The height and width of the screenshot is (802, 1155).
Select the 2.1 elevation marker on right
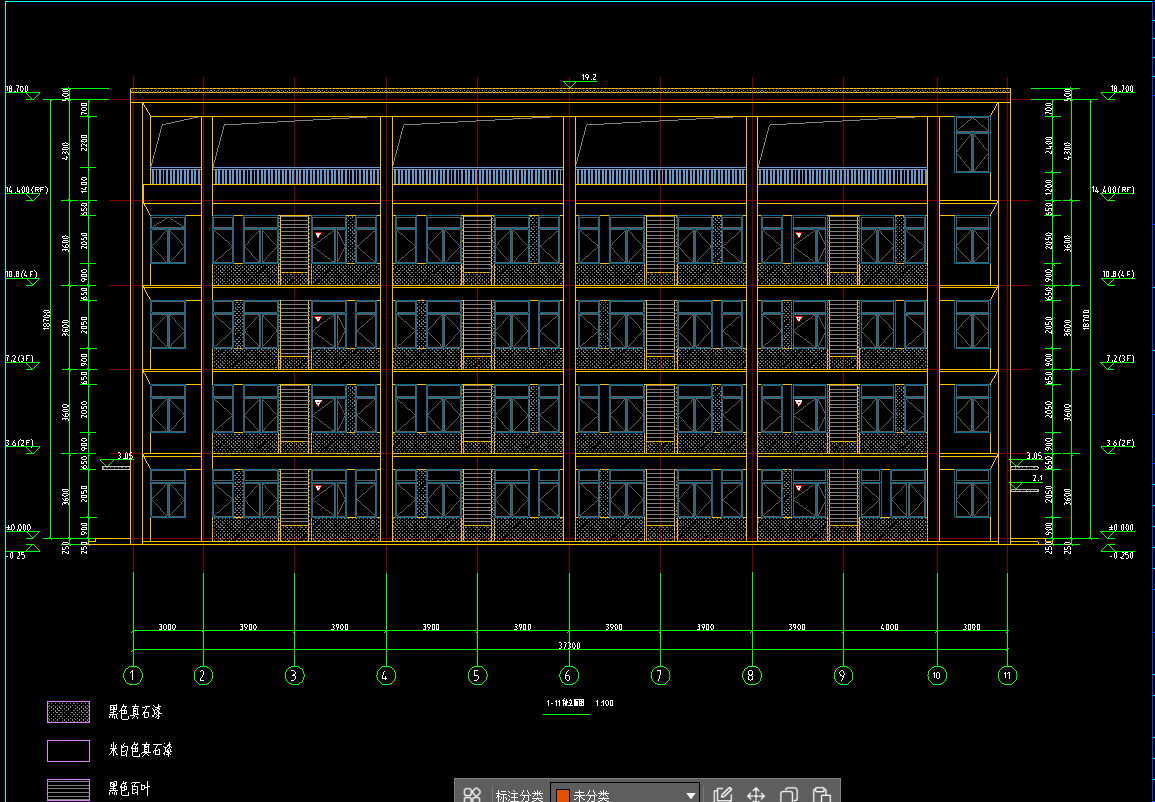[1037, 479]
